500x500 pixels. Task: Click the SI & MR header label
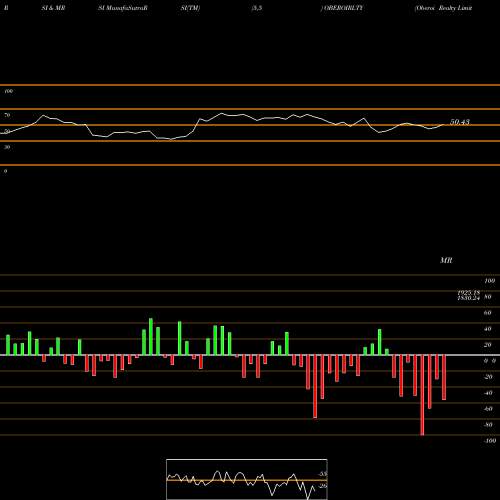pyautogui.click(x=53, y=8)
